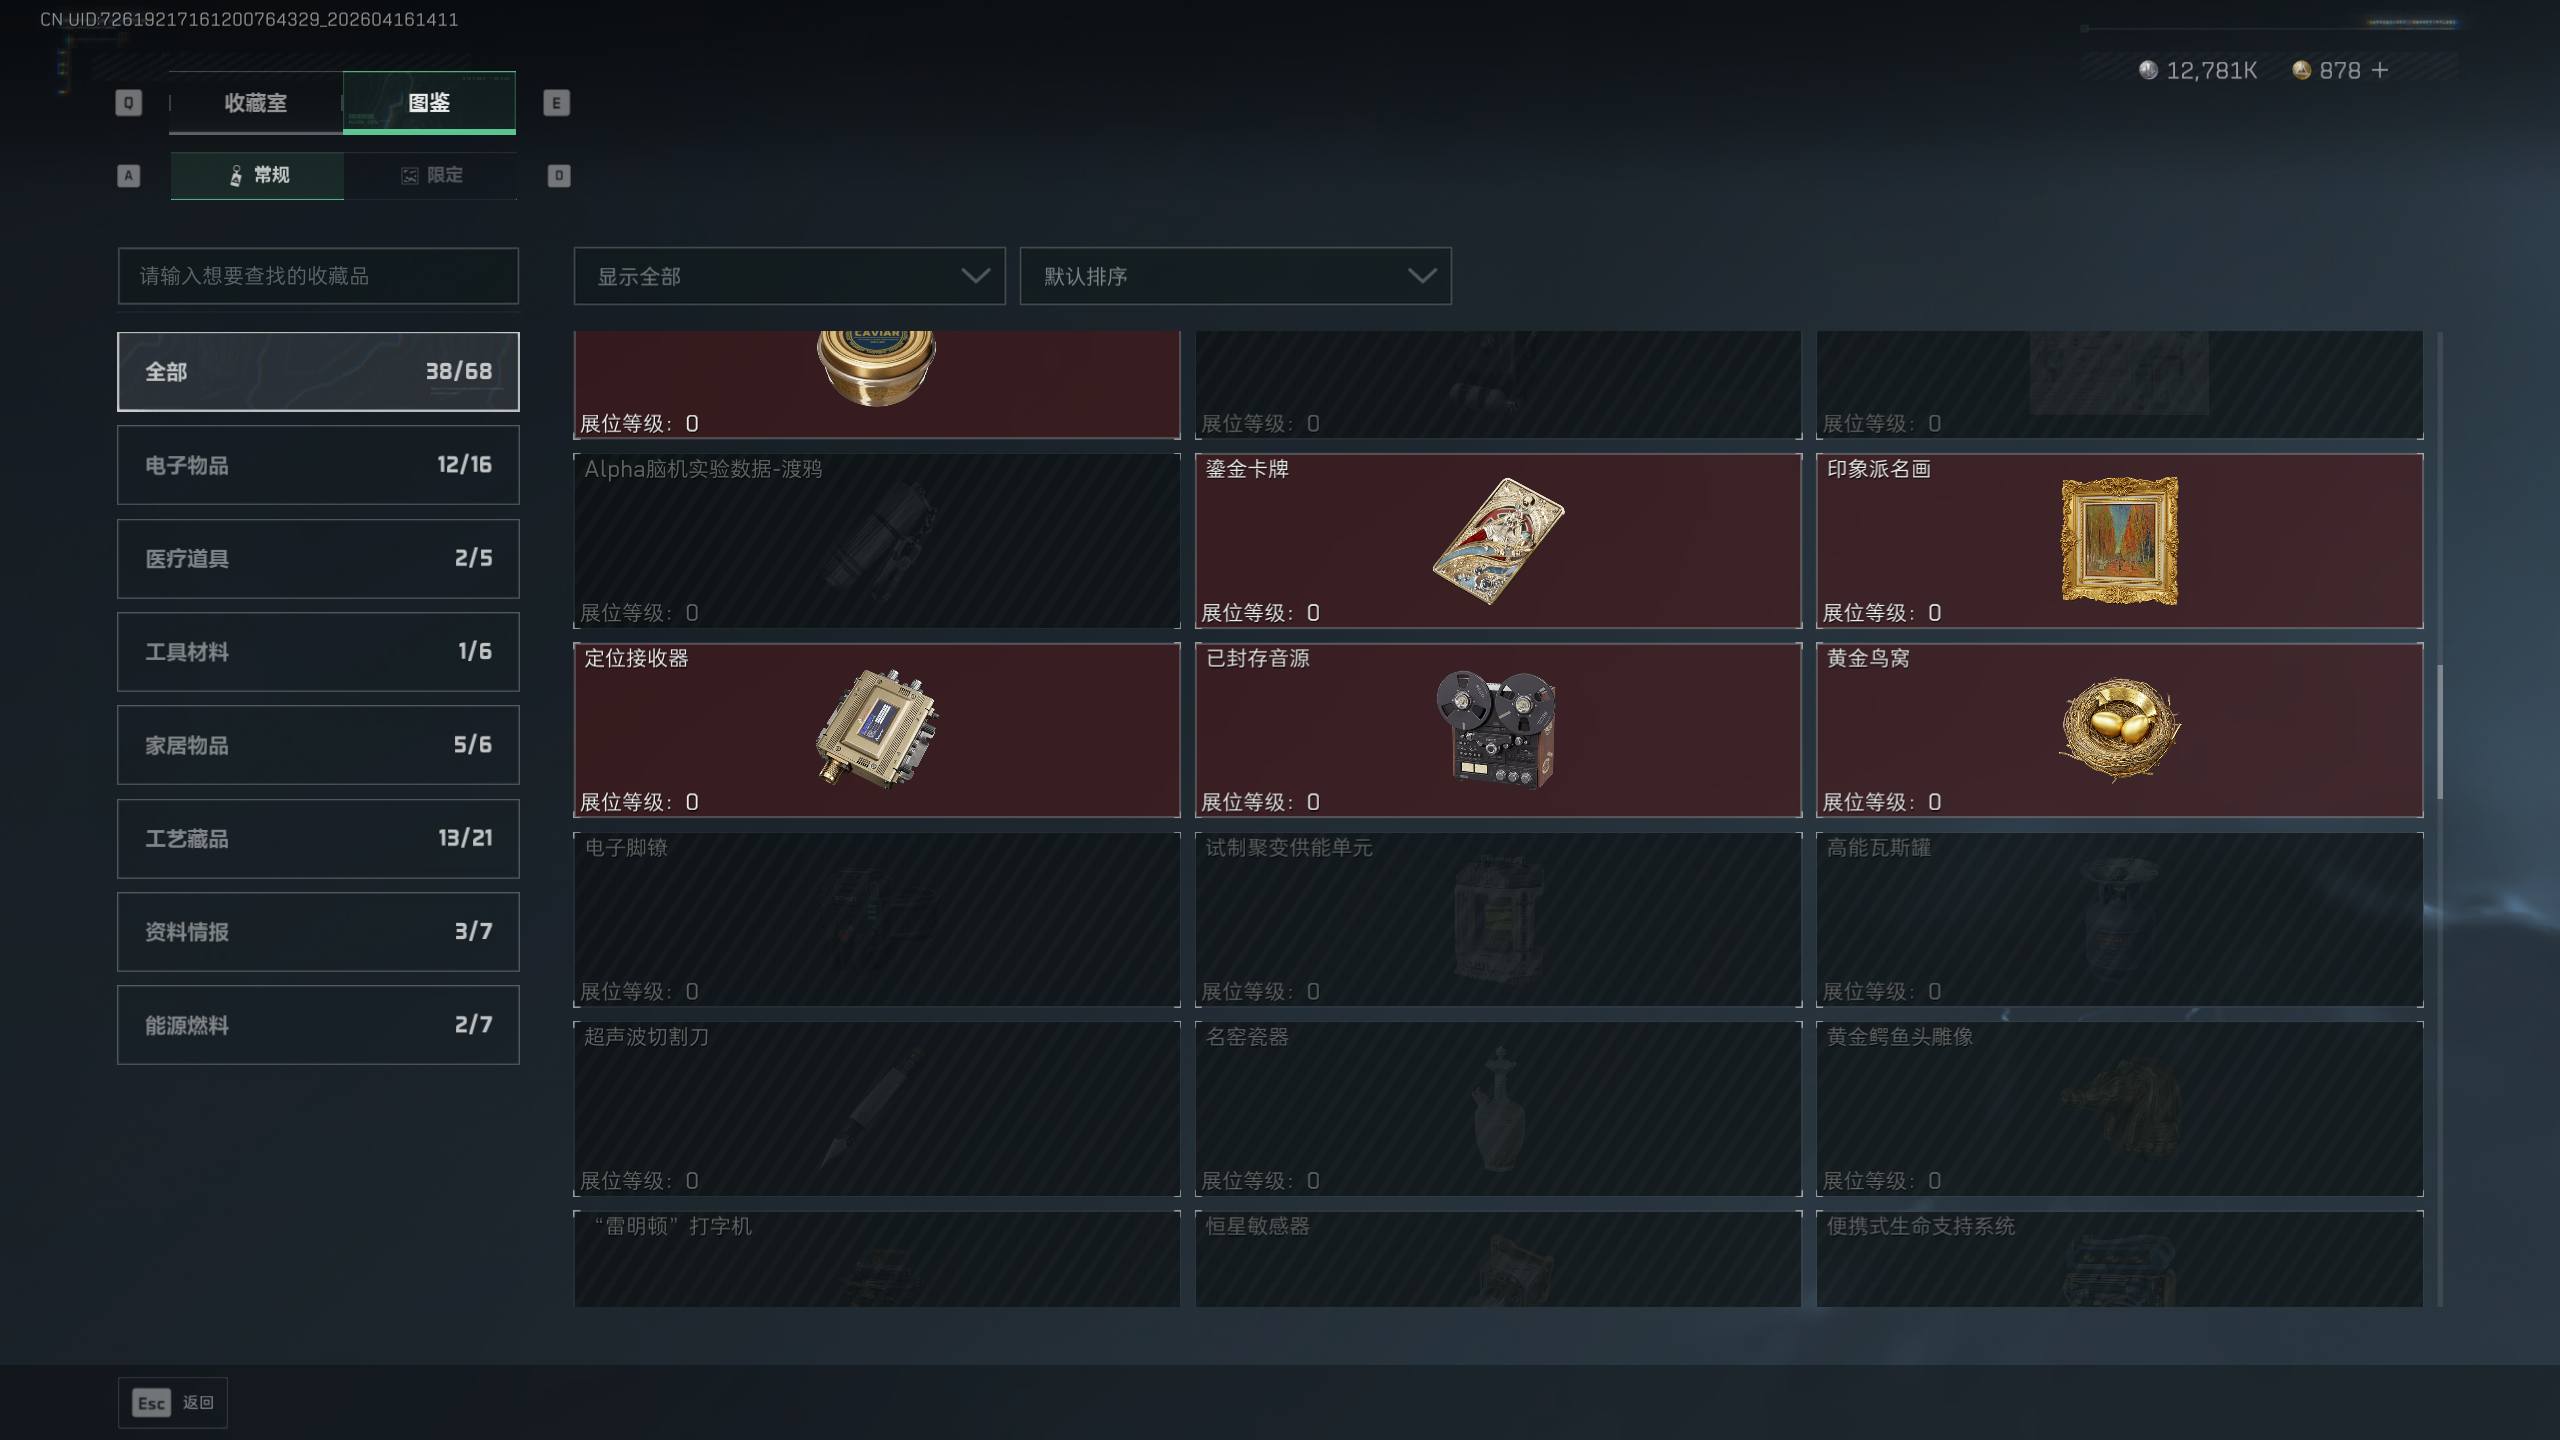The image size is (2560, 1440).
Task: Open the 显示全部 display filter dropdown
Action: click(789, 276)
